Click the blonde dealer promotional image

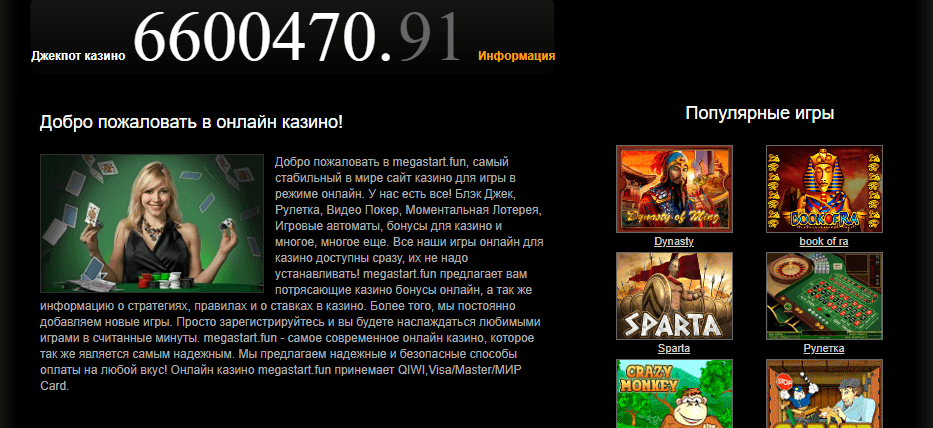[152, 223]
